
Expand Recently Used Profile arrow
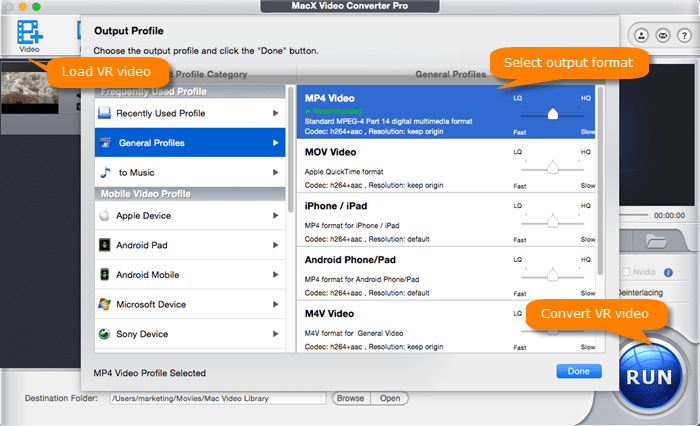pyautogui.click(x=275, y=113)
